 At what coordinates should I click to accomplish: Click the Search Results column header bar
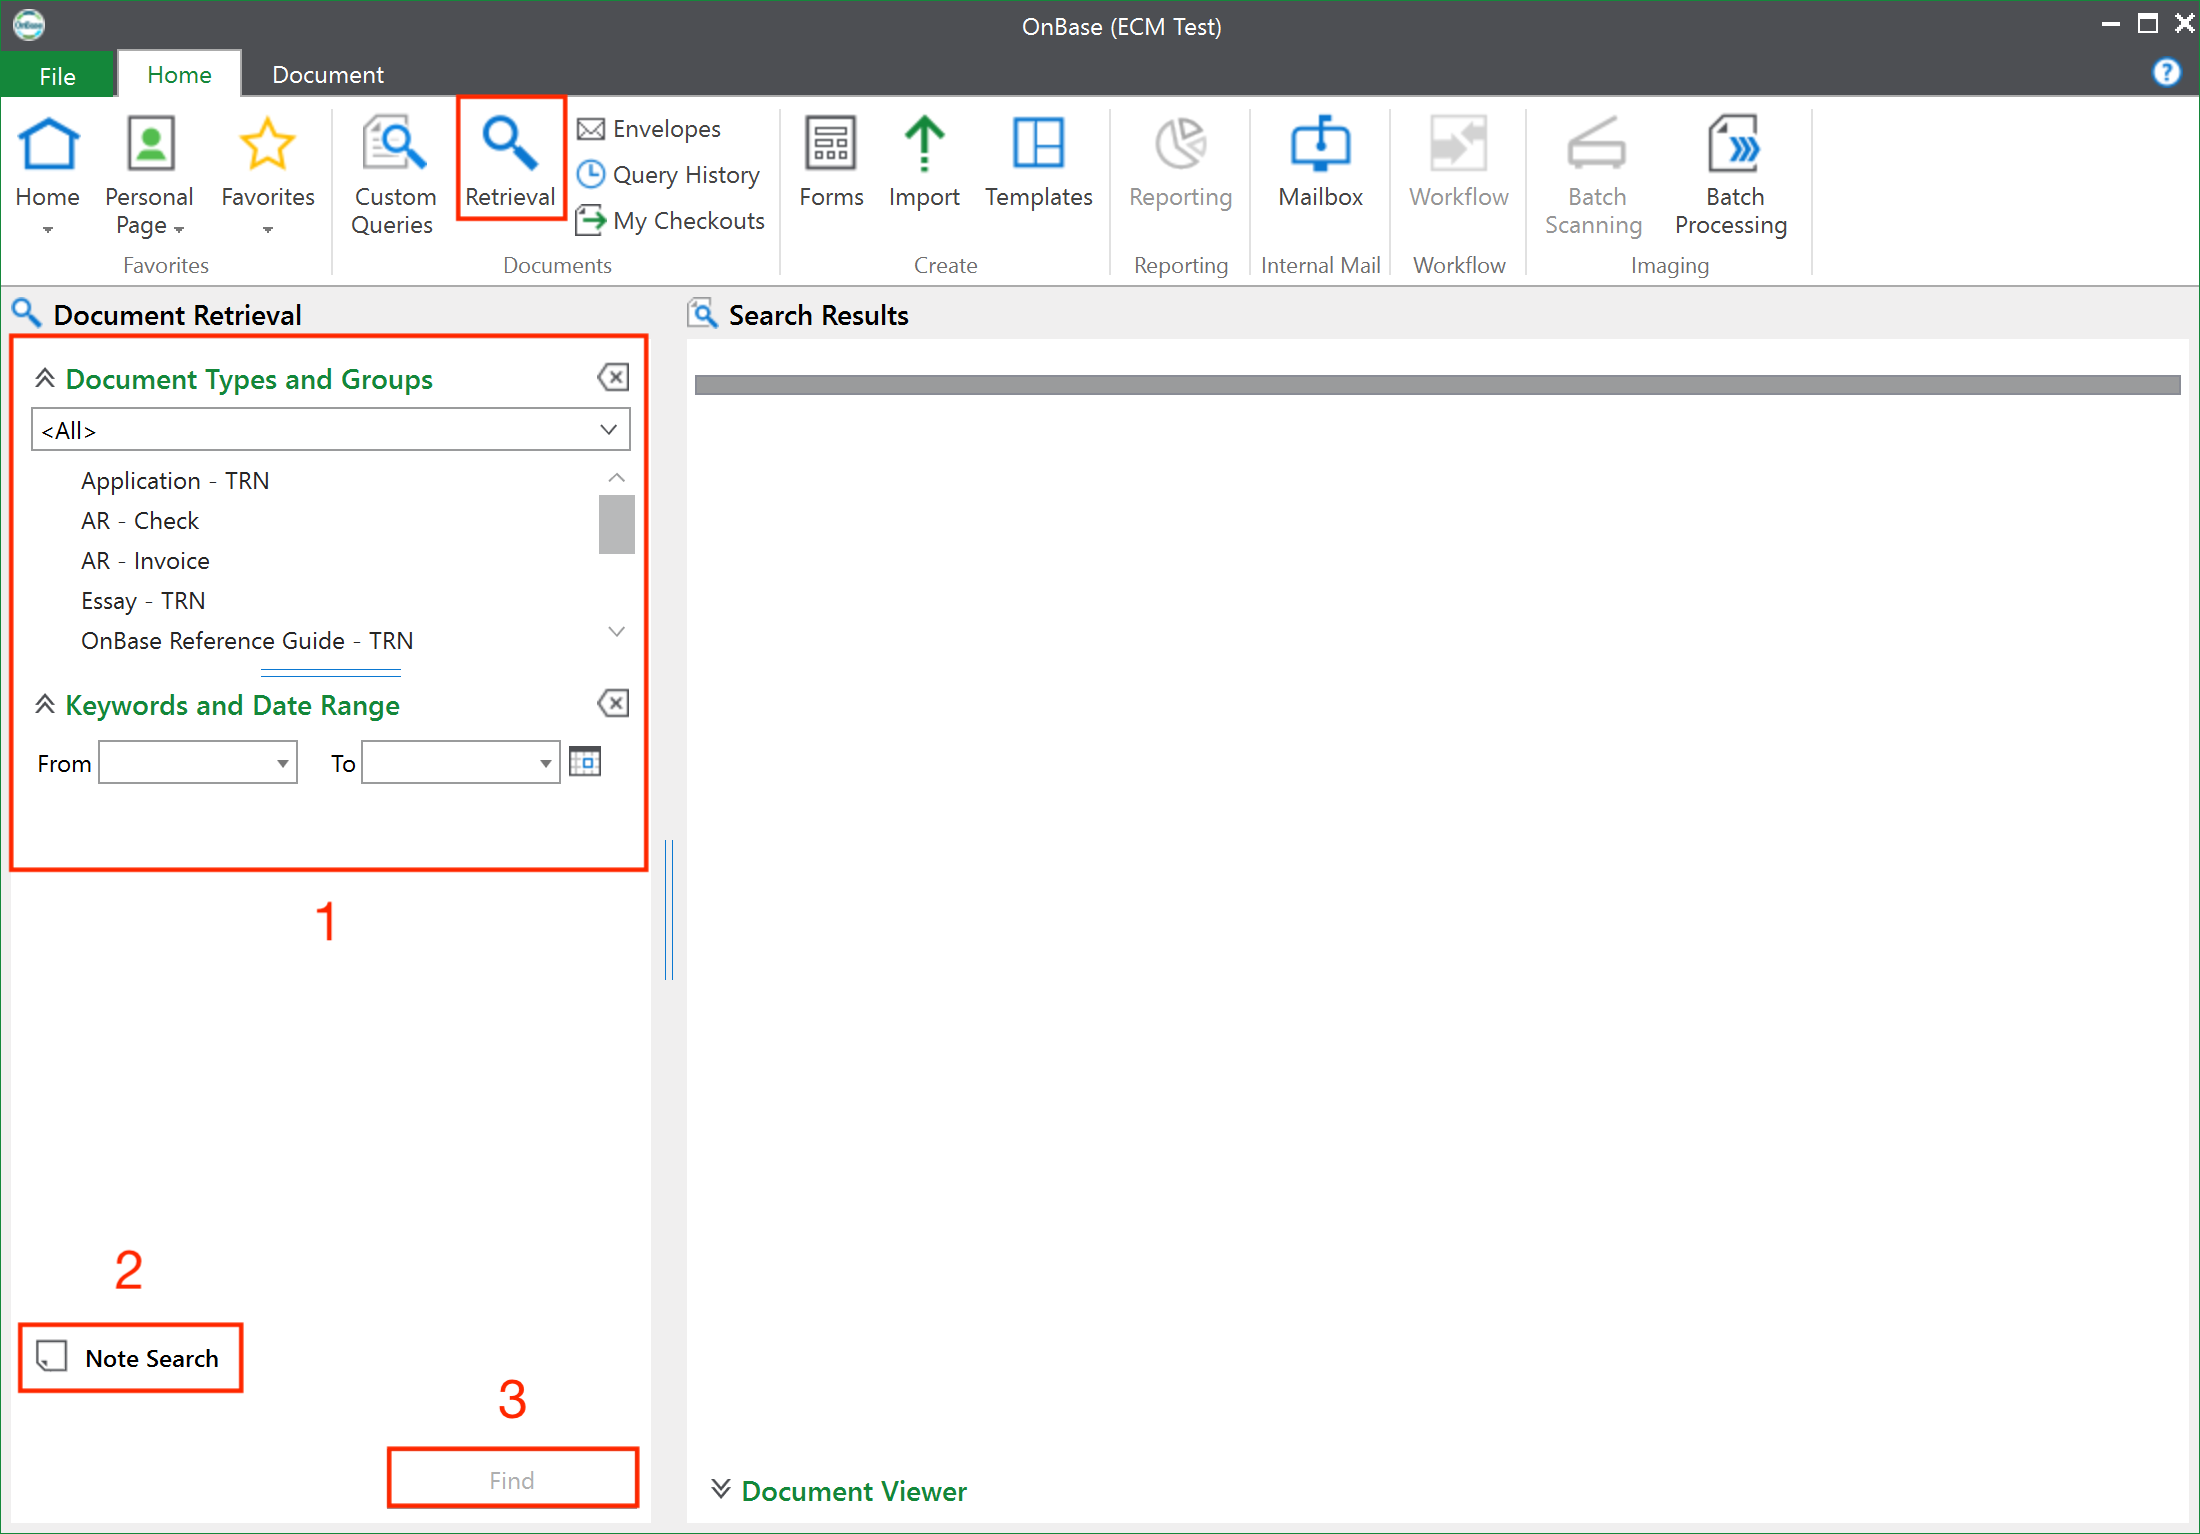tap(1437, 385)
